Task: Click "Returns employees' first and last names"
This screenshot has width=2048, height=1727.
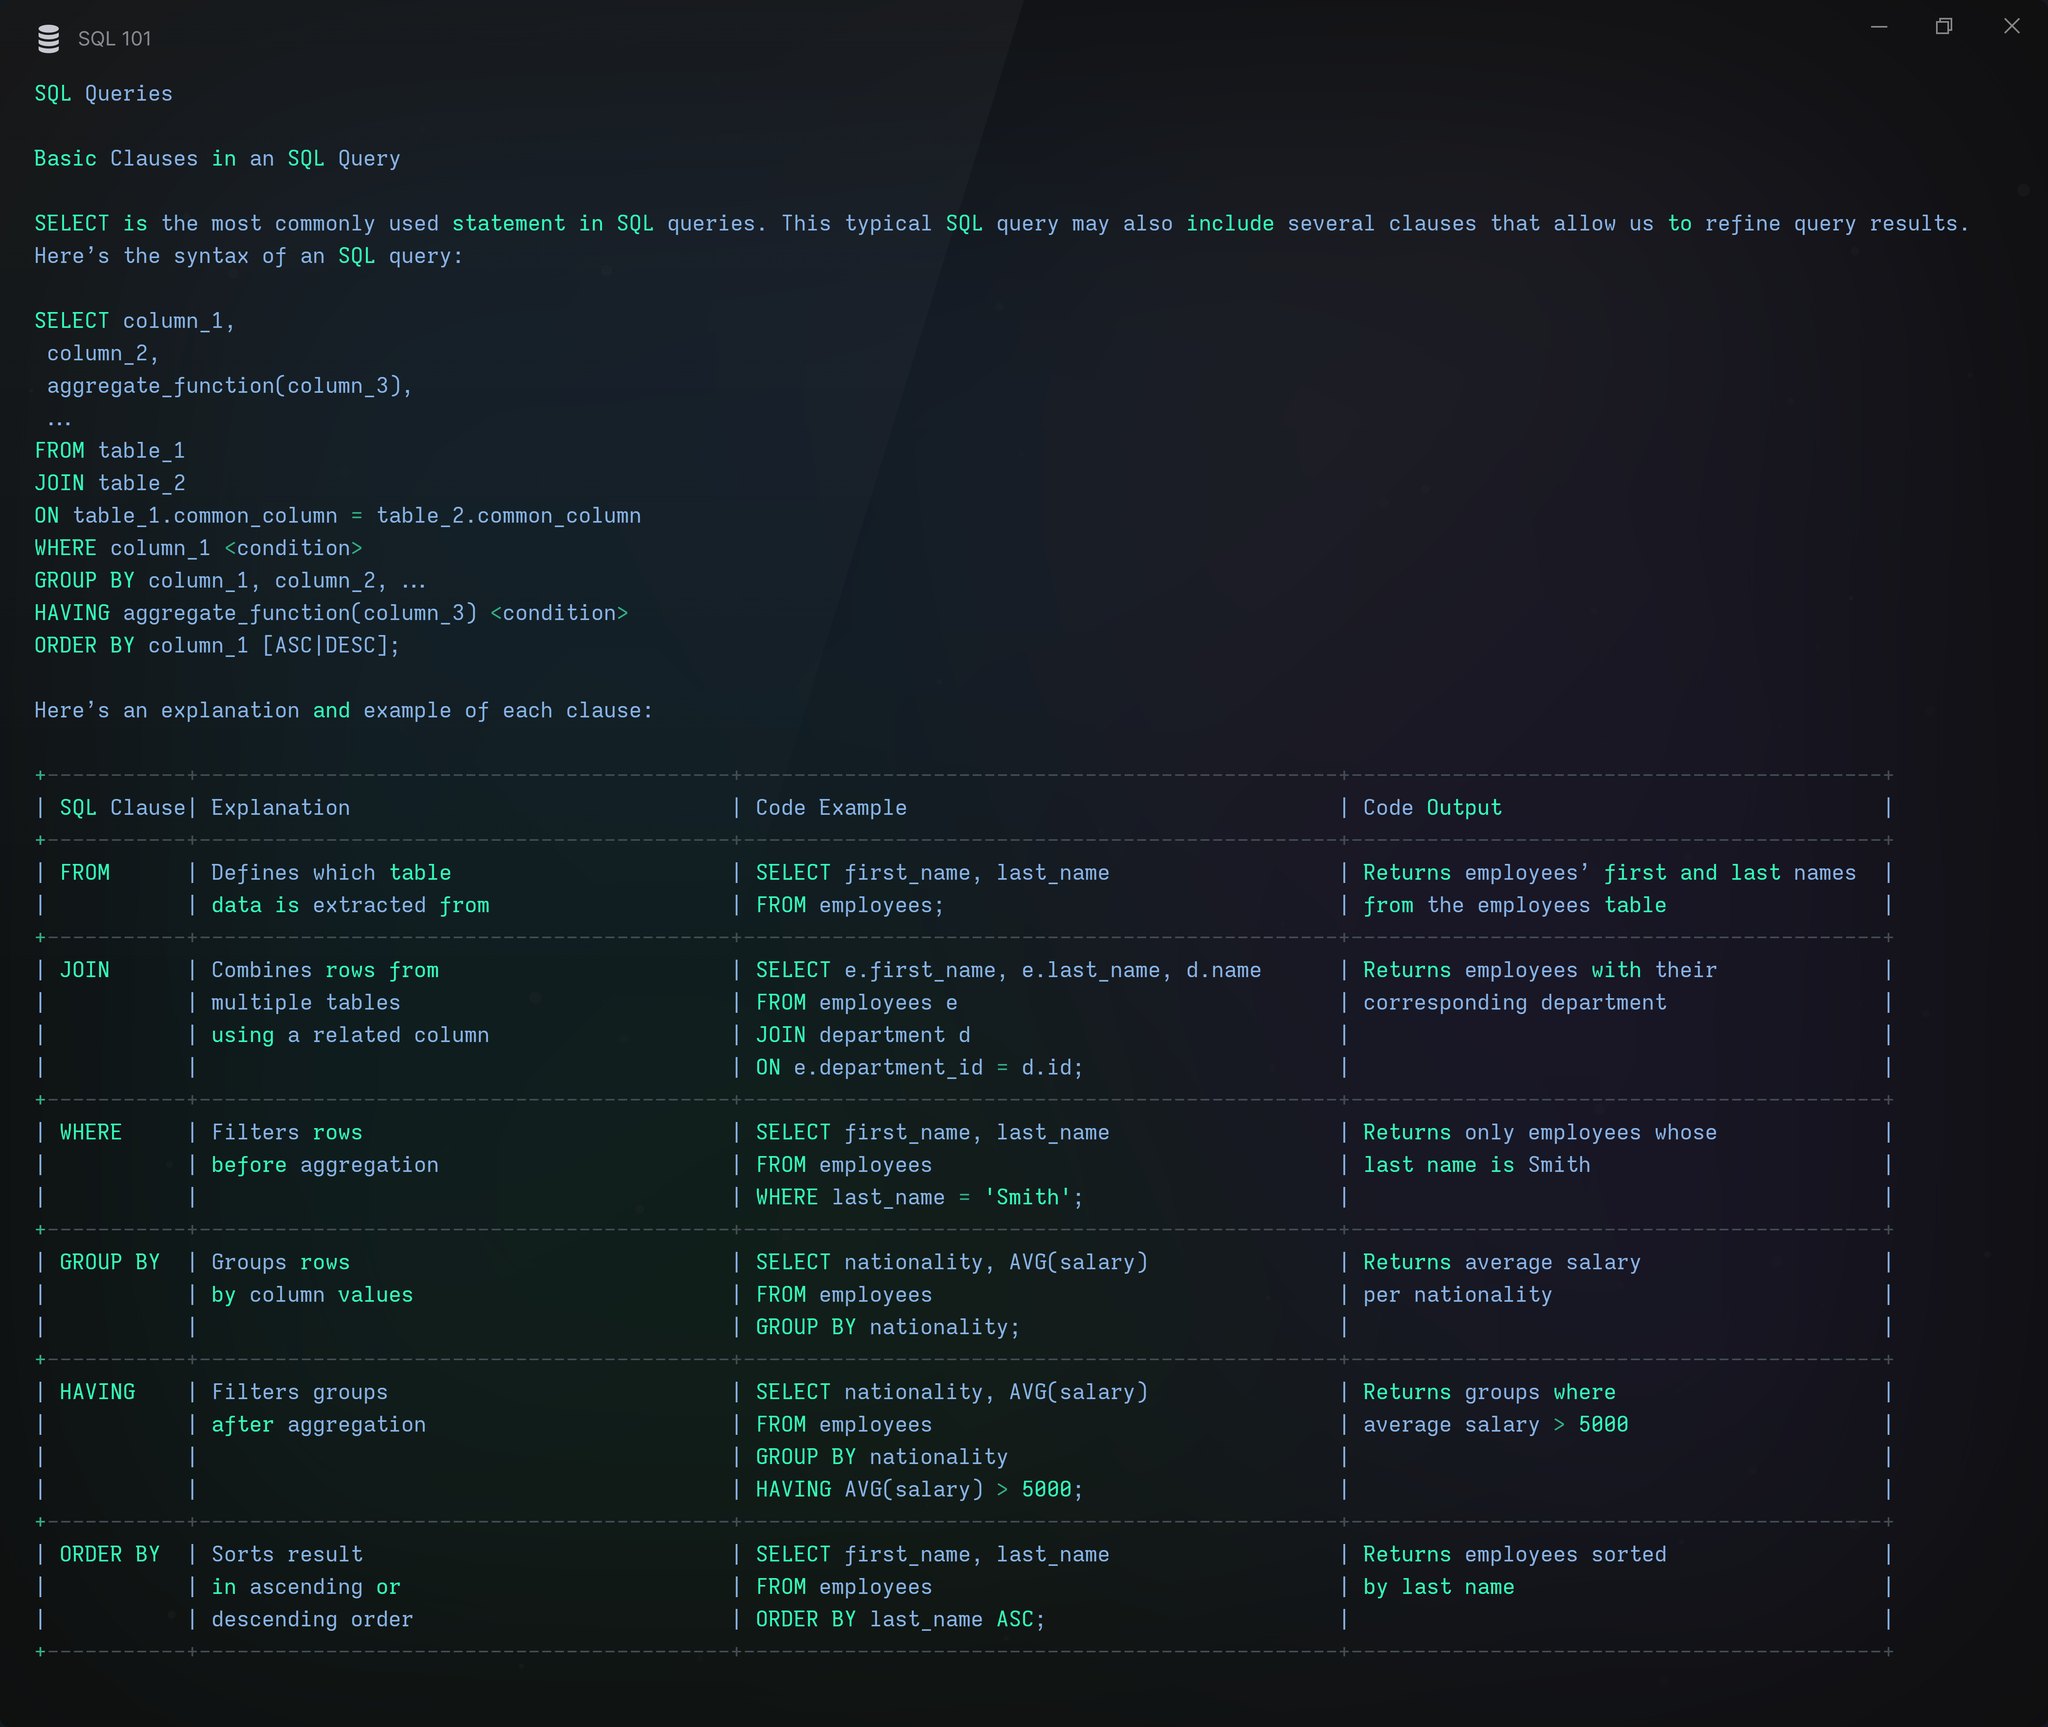Action: 1609,873
